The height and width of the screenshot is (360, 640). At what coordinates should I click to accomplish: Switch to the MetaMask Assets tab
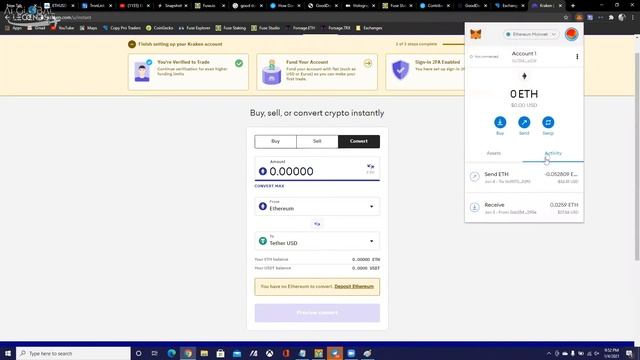[494, 153]
